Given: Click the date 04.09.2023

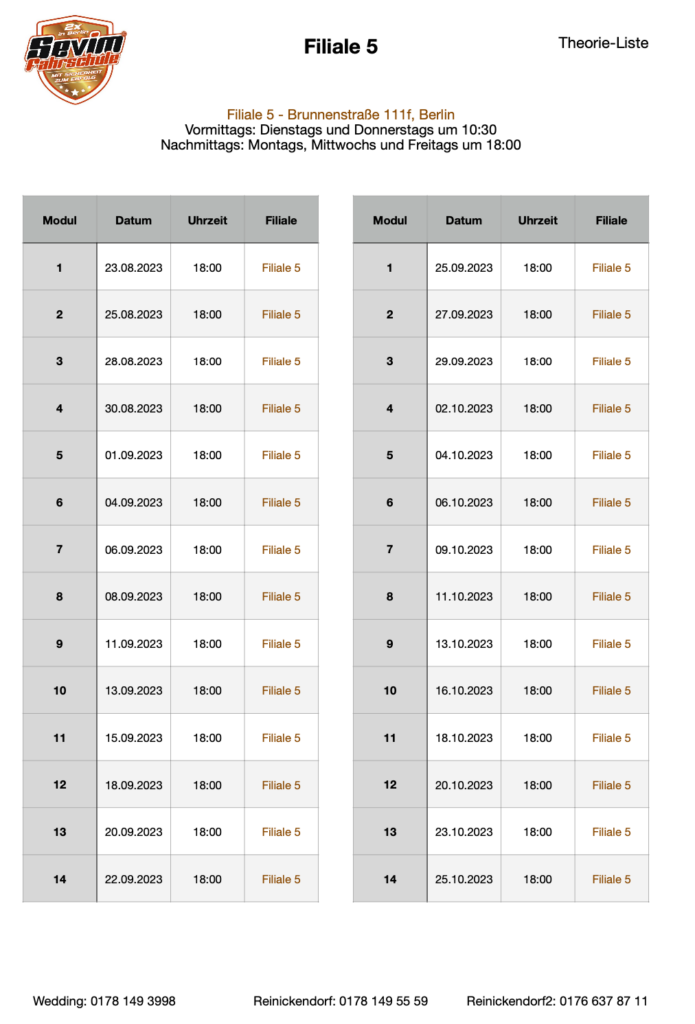Looking at the screenshot, I should (133, 503).
